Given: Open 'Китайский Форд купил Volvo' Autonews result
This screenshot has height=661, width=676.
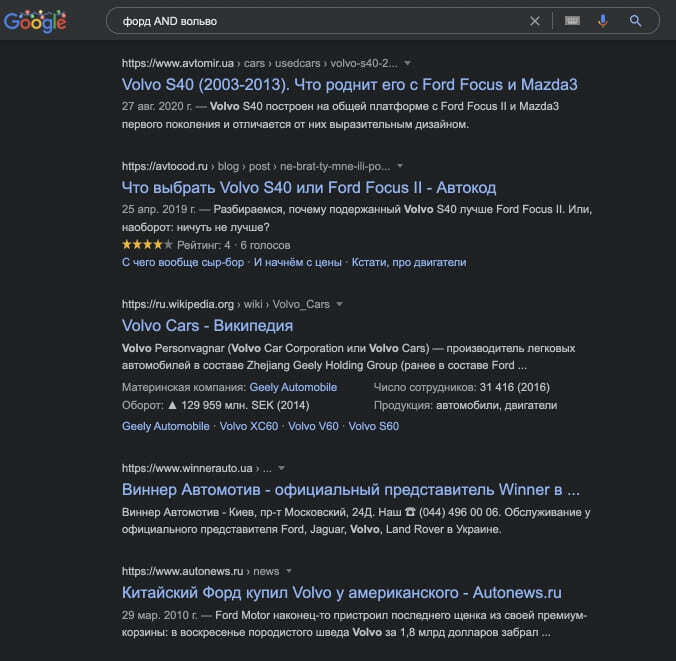Looking at the screenshot, I should pyautogui.click(x=342, y=592).
